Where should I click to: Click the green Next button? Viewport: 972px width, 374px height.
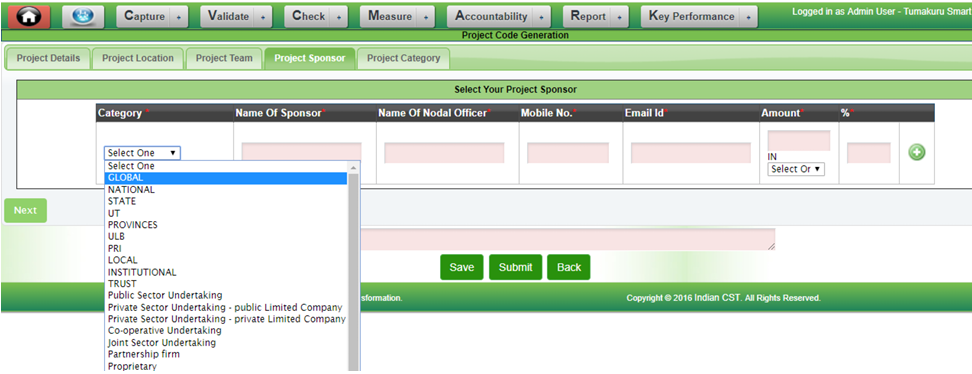[x=25, y=210]
